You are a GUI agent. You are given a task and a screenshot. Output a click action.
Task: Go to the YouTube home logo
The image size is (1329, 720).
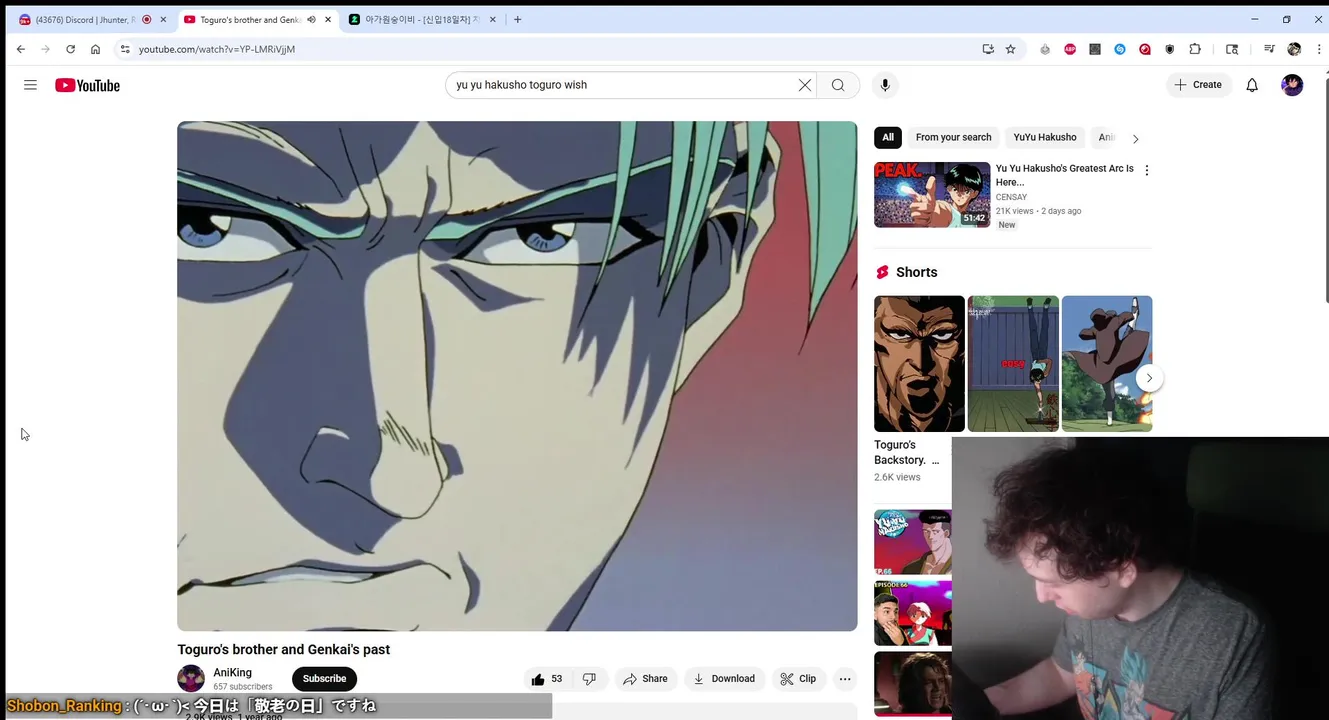[87, 85]
